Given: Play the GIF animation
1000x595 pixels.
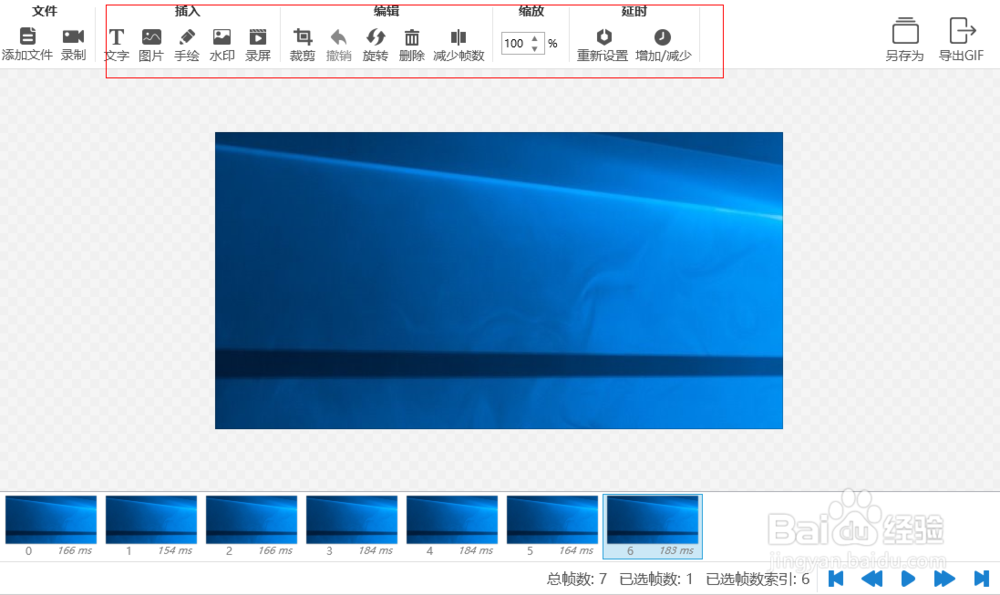Looking at the screenshot, I should [x=908, y=578].
